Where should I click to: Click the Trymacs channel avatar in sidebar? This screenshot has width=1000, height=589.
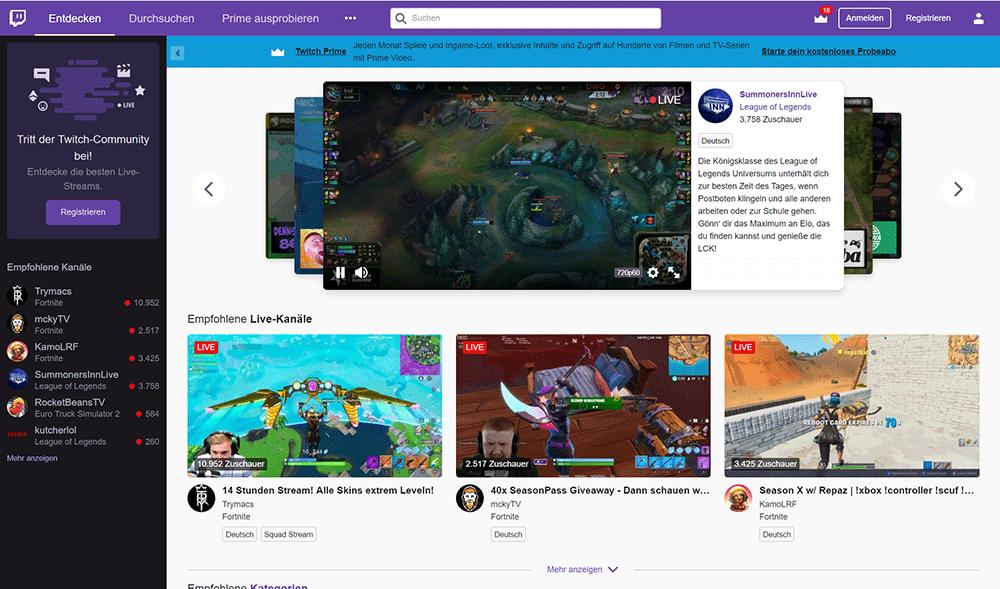pos(17,296)
